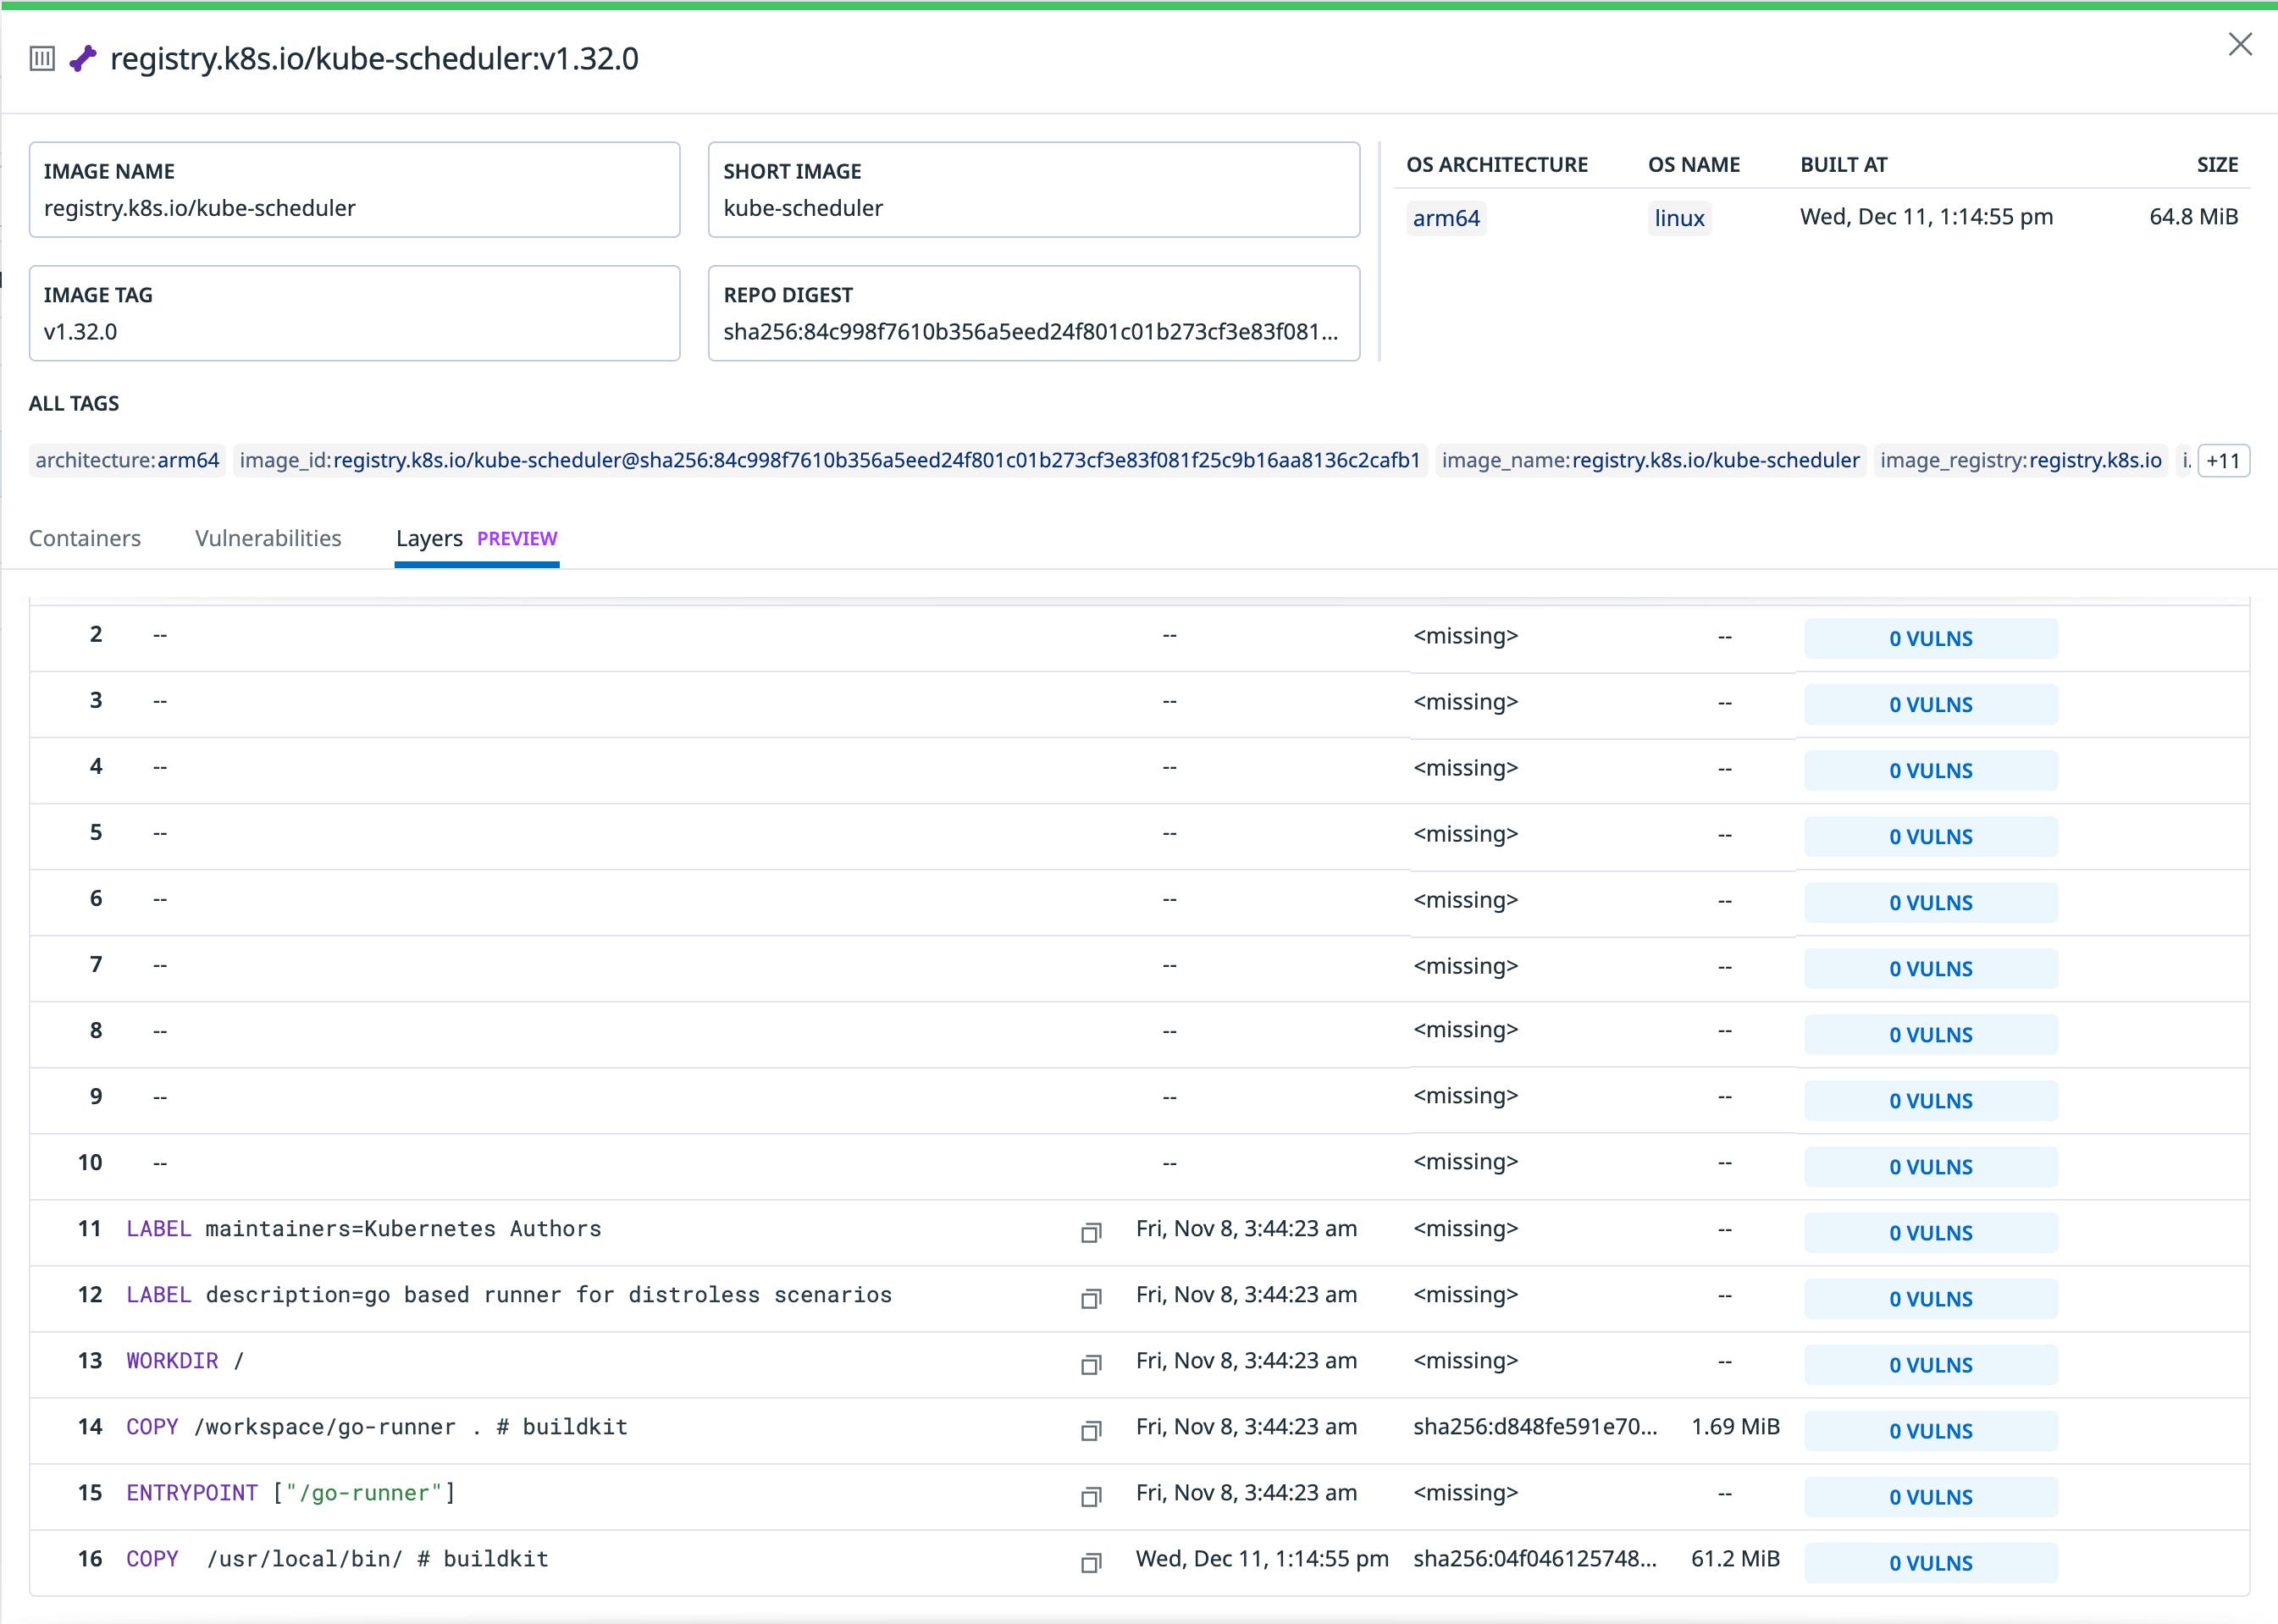
Task: Copy the COPY /workspace/go-runner command icon
Action: click(1090, 1431)
